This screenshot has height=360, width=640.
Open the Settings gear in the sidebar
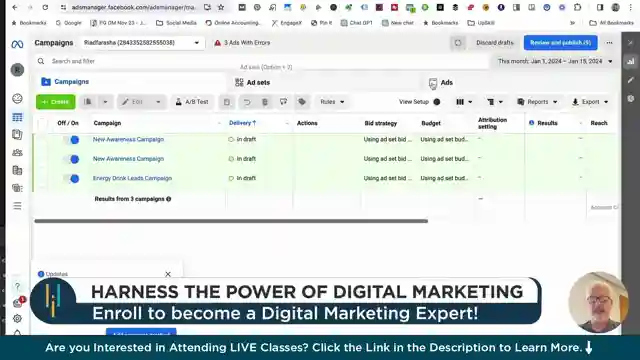(17, 318)
